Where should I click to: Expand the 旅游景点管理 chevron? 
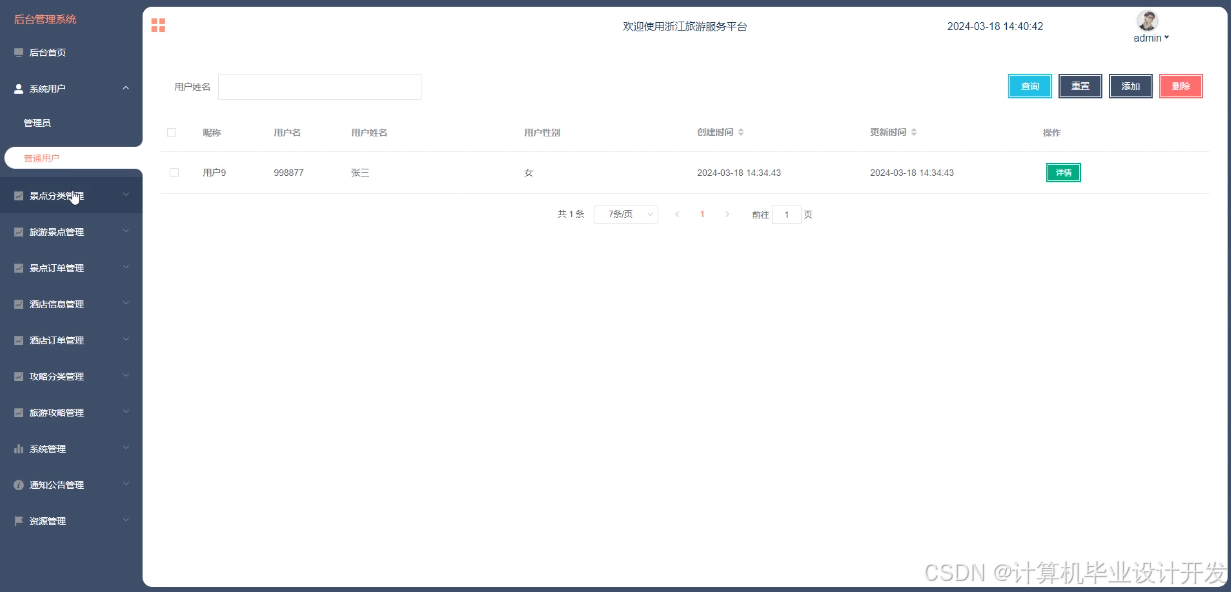pos(126,231)
